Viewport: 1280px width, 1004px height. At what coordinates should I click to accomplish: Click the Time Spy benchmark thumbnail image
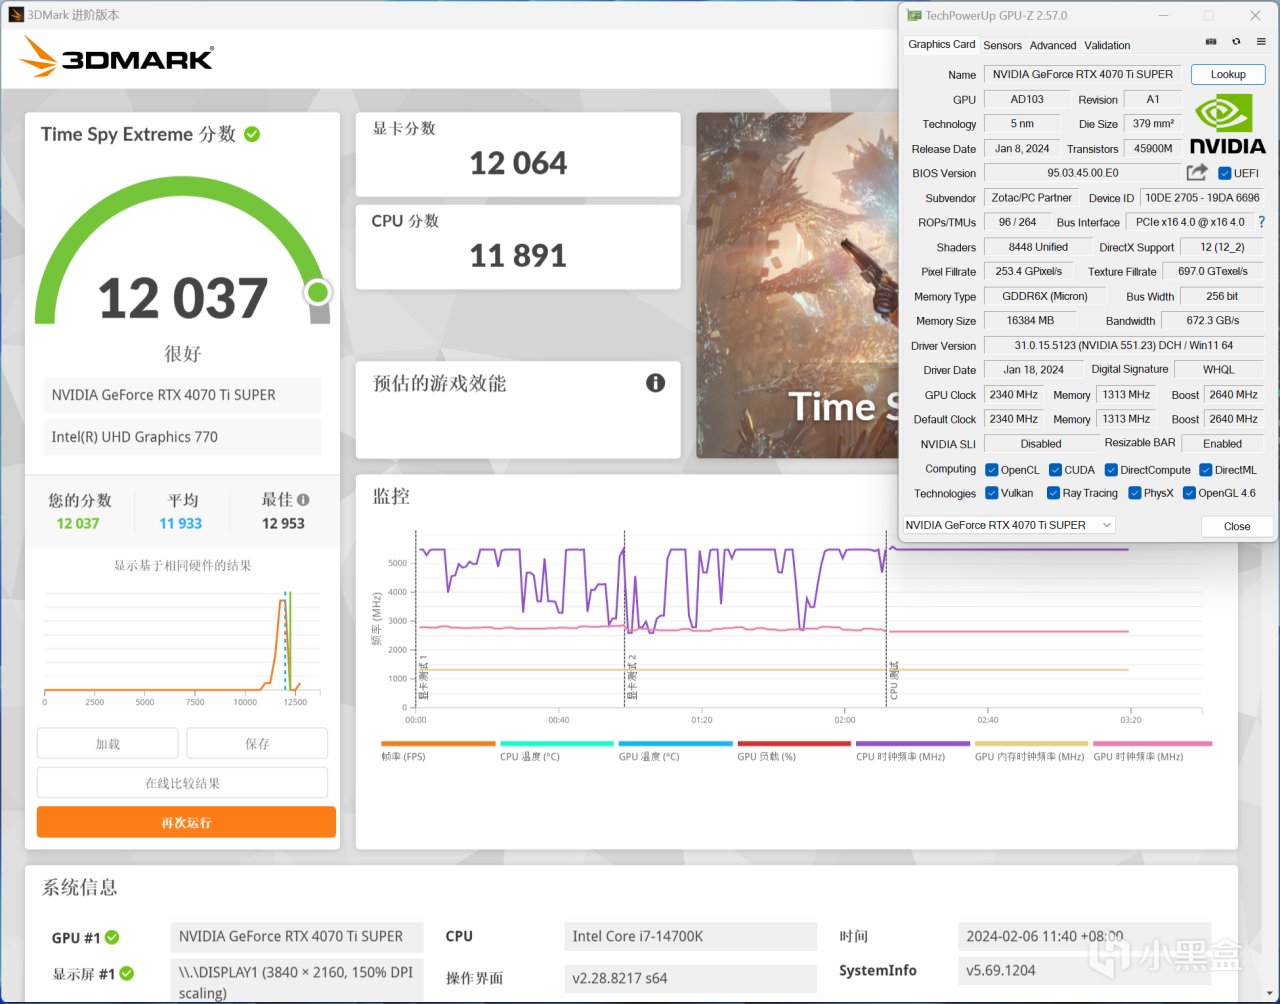click(797, 285)
